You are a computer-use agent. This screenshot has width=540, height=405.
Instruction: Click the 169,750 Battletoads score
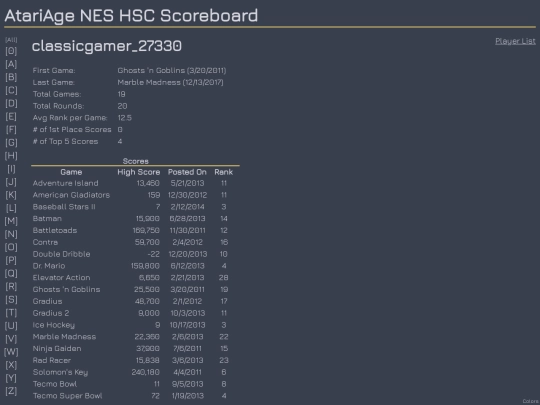(x=146, y=230)
